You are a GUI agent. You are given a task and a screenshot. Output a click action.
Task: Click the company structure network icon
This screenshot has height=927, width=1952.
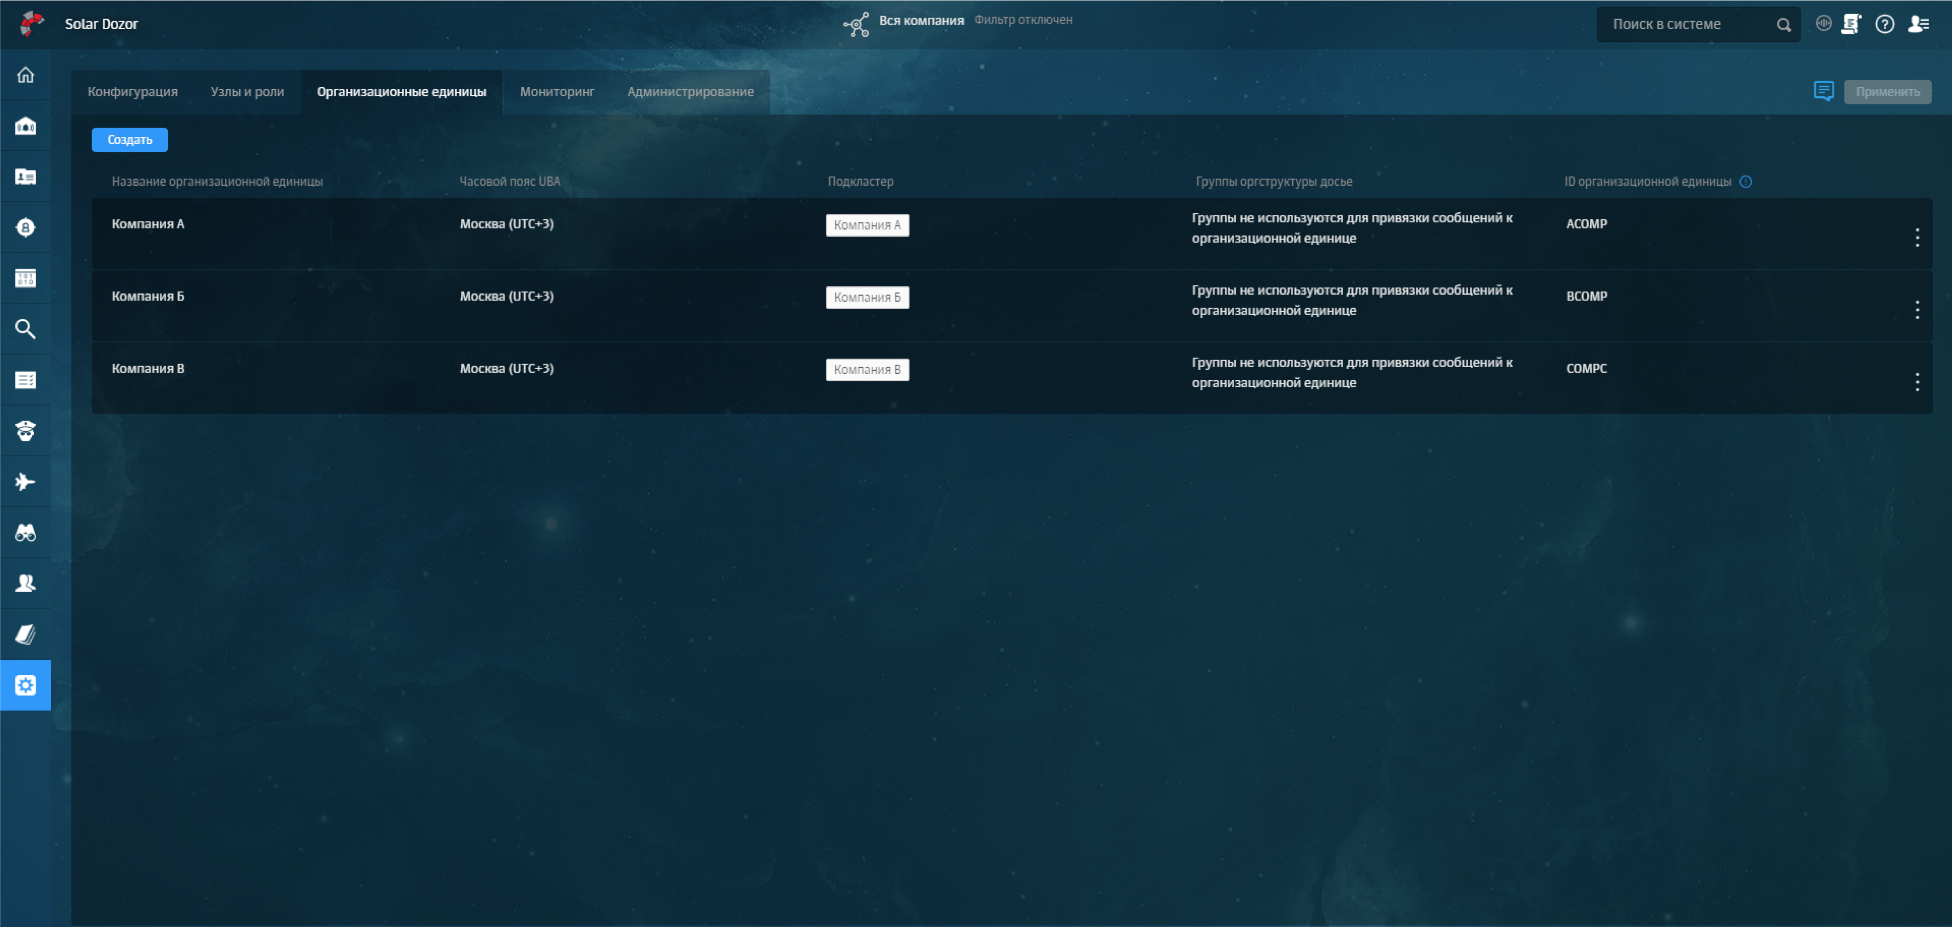click(x=856, y=24)
